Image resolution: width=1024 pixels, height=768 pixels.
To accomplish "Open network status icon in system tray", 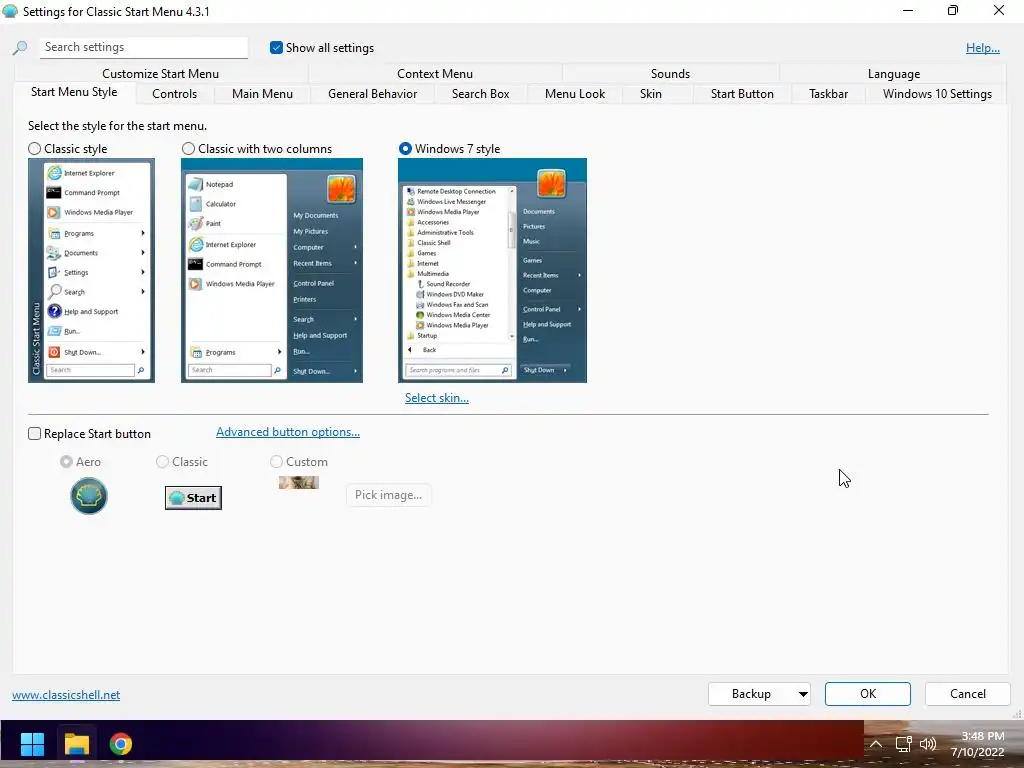I will click(903, 744).
